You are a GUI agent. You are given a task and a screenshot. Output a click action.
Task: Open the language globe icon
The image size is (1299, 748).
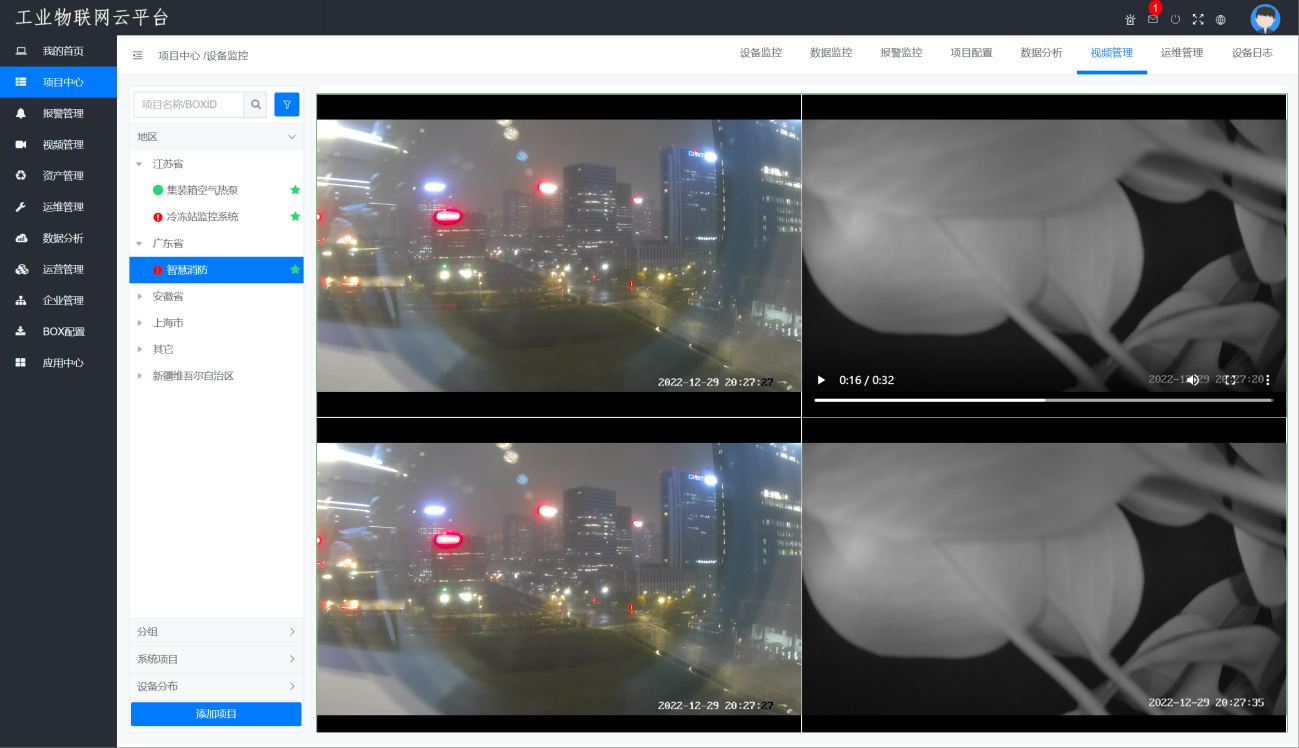point(1220,19)
